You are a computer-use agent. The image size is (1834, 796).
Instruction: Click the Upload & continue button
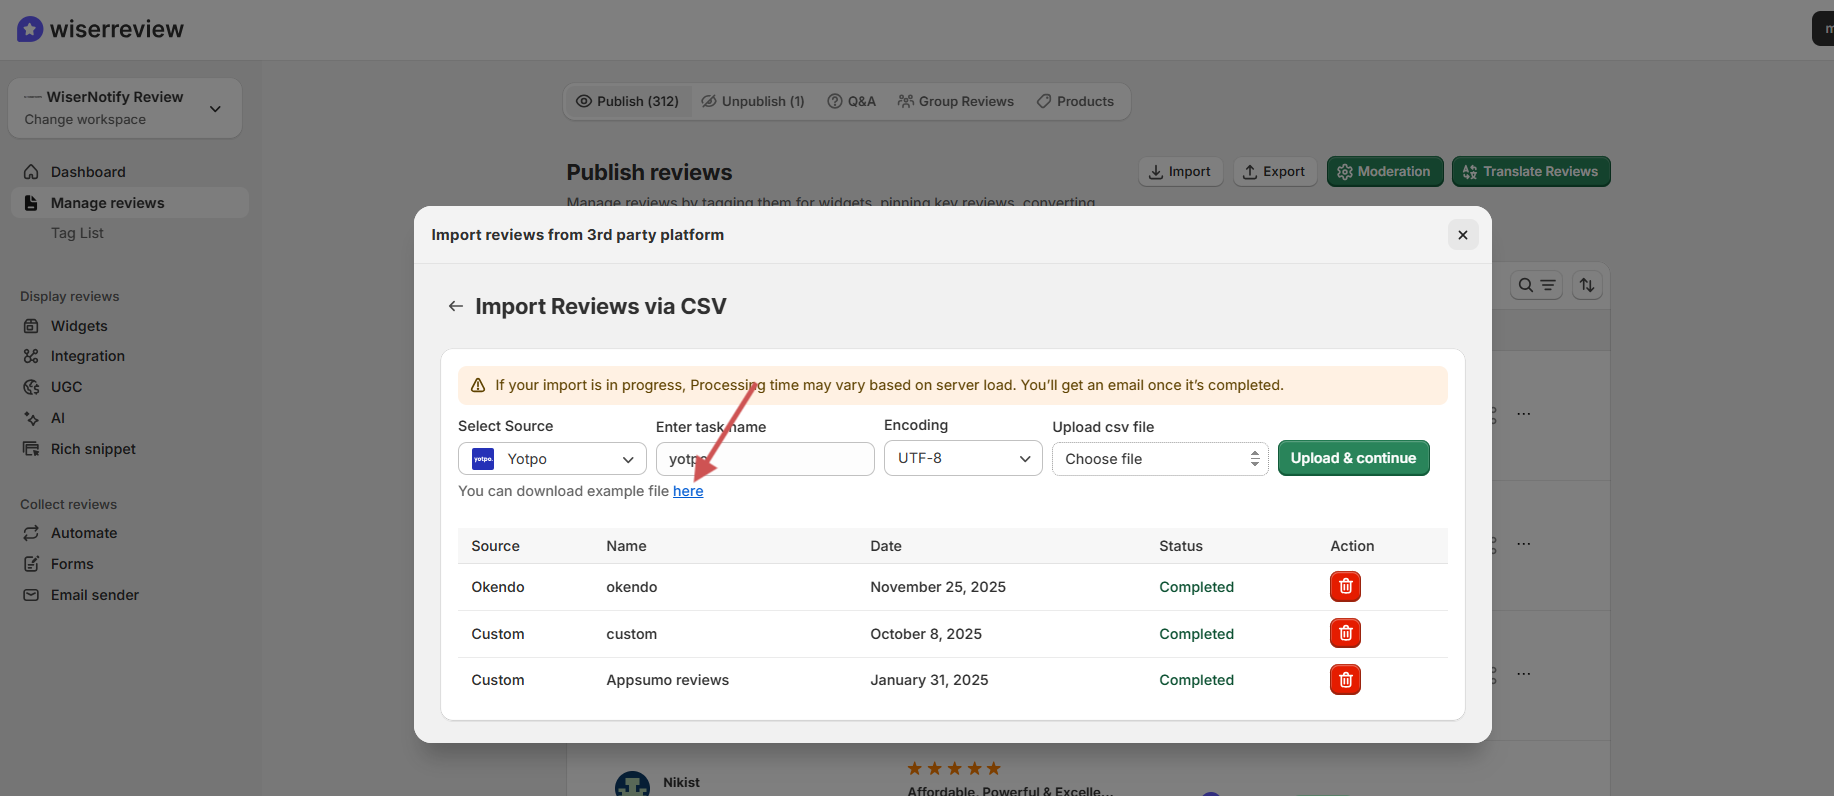(x=1353, y=458)
